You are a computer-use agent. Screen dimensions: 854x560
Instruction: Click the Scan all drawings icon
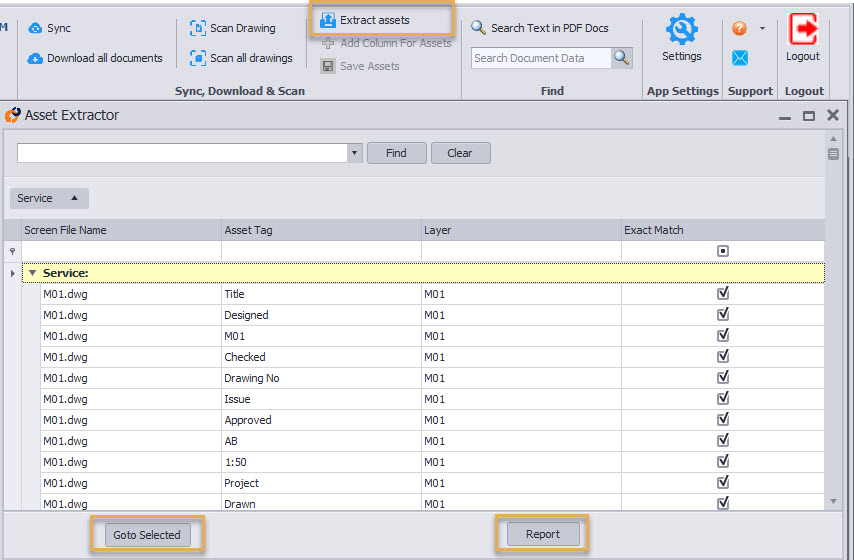click(198, 58)
